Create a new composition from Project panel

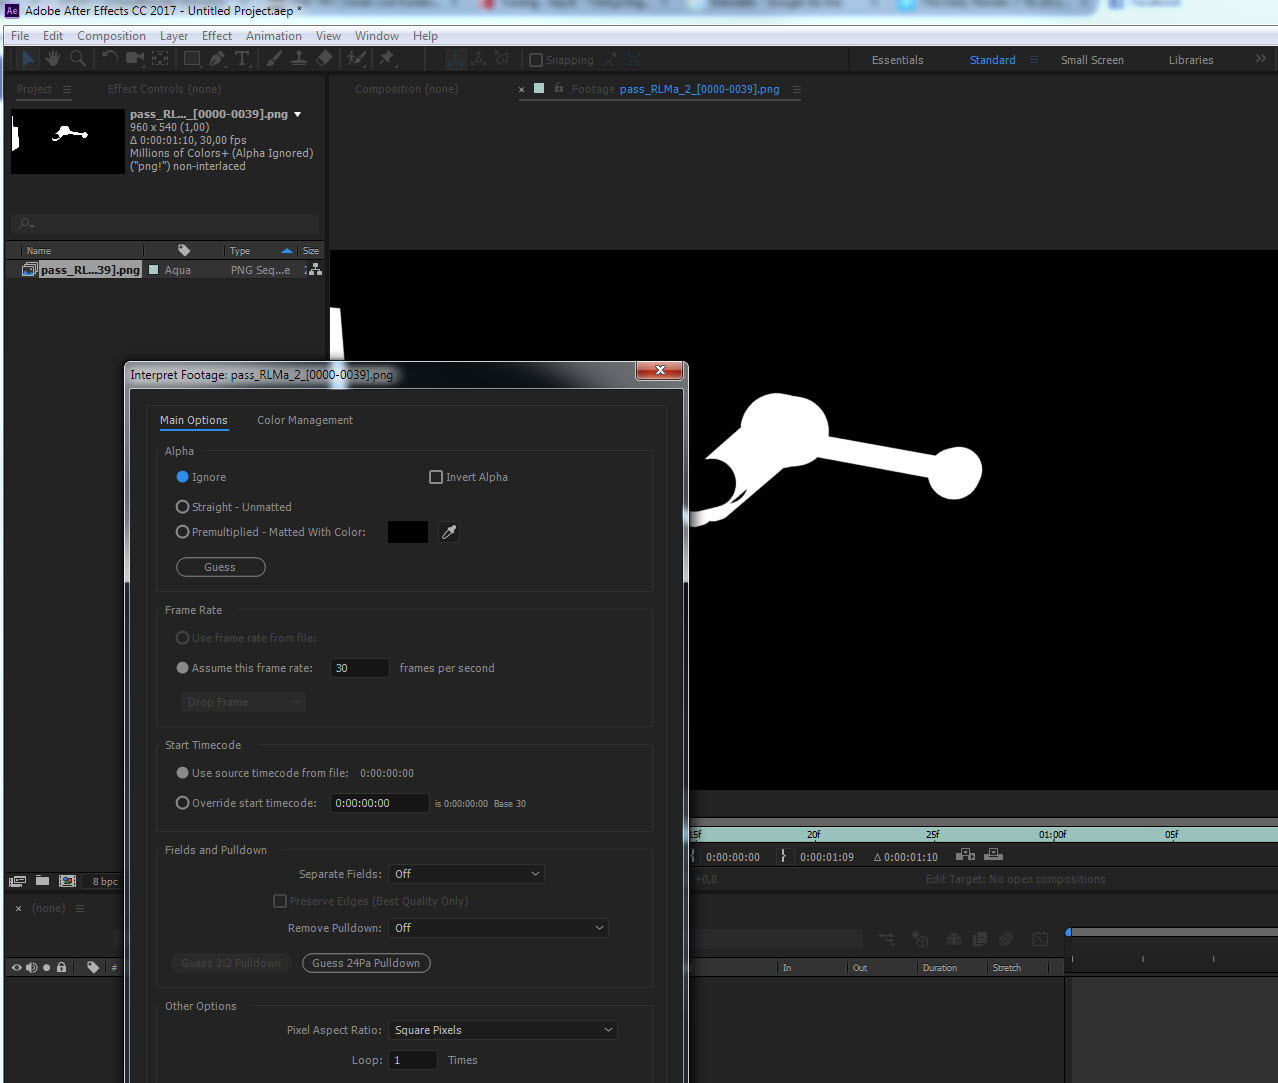click(x=67, y=881)
